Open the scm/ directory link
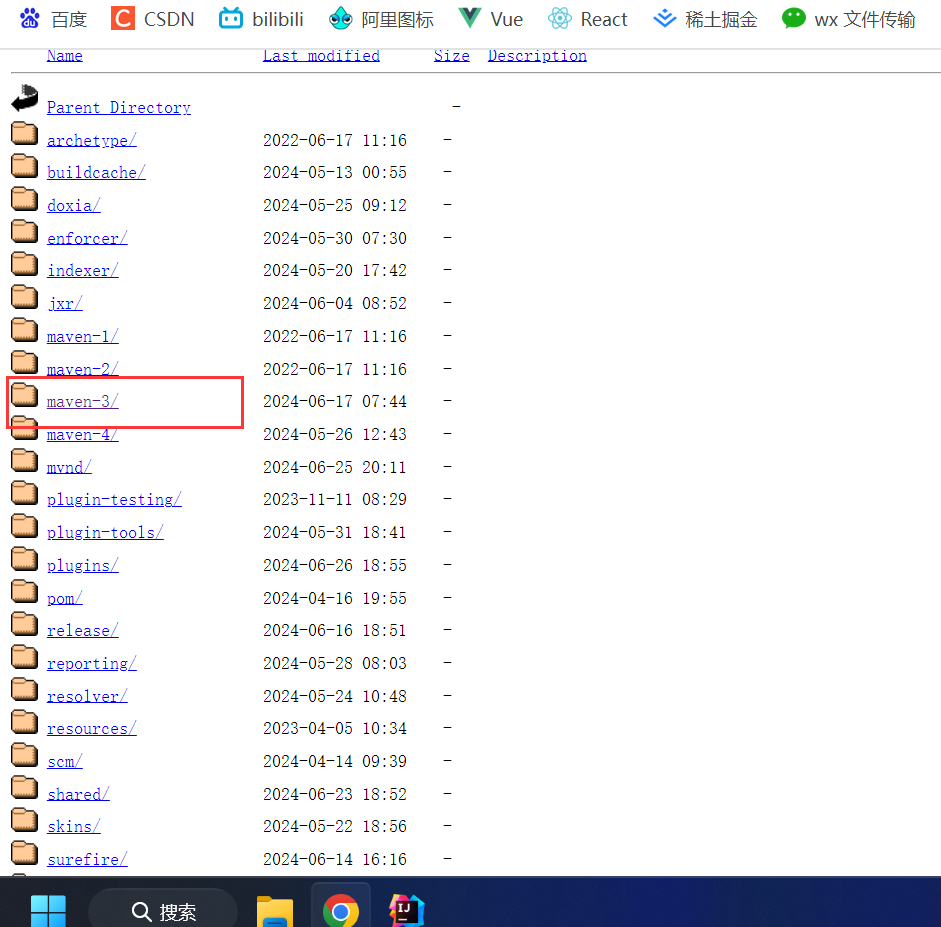The width and height of the screenshot is (941, 927). (x=65, y=762)
